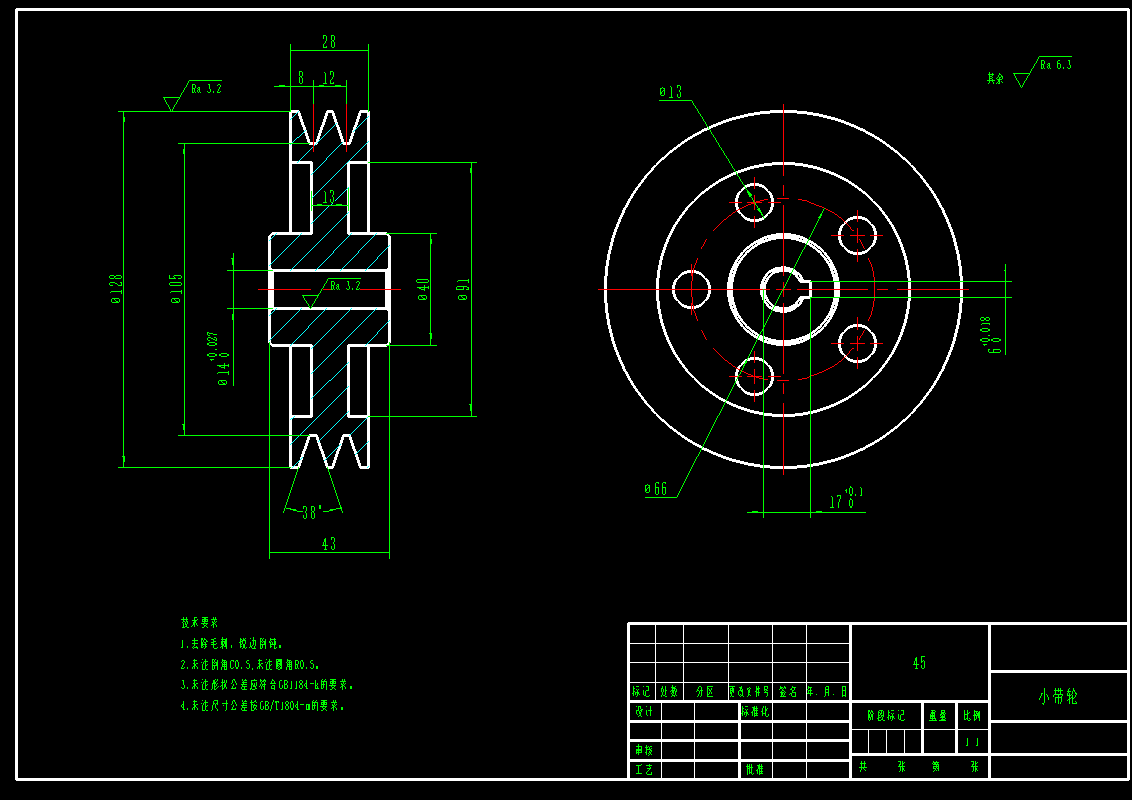Select the 38° groove angle dimension
This screenshot has height=800, width=1132.
pos(311,513)
